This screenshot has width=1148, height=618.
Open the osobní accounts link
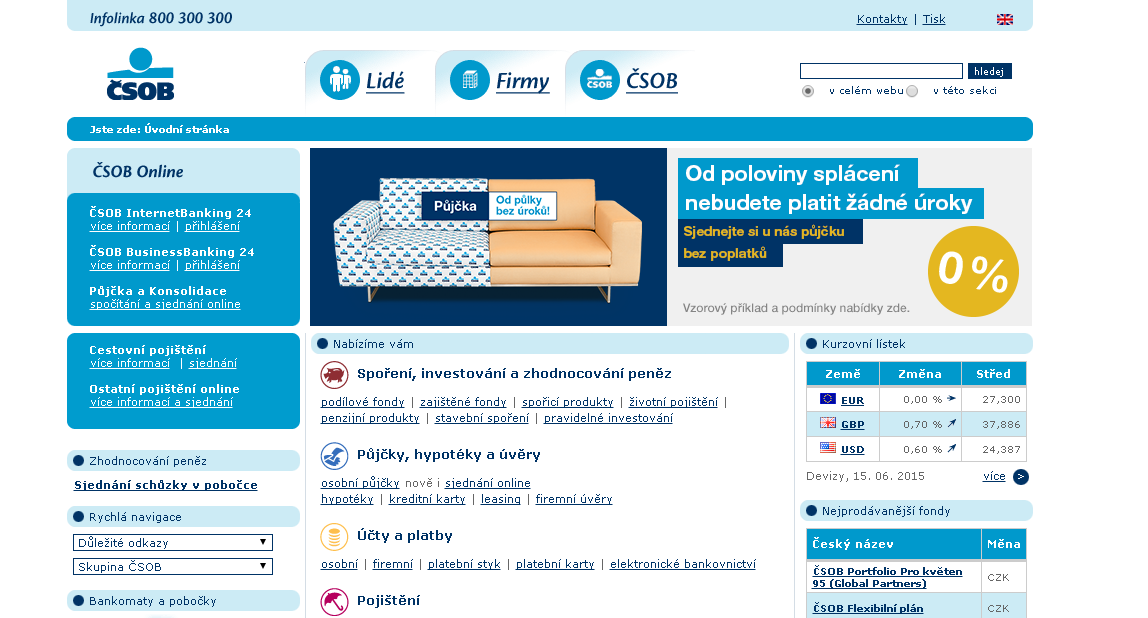[340, 565]
